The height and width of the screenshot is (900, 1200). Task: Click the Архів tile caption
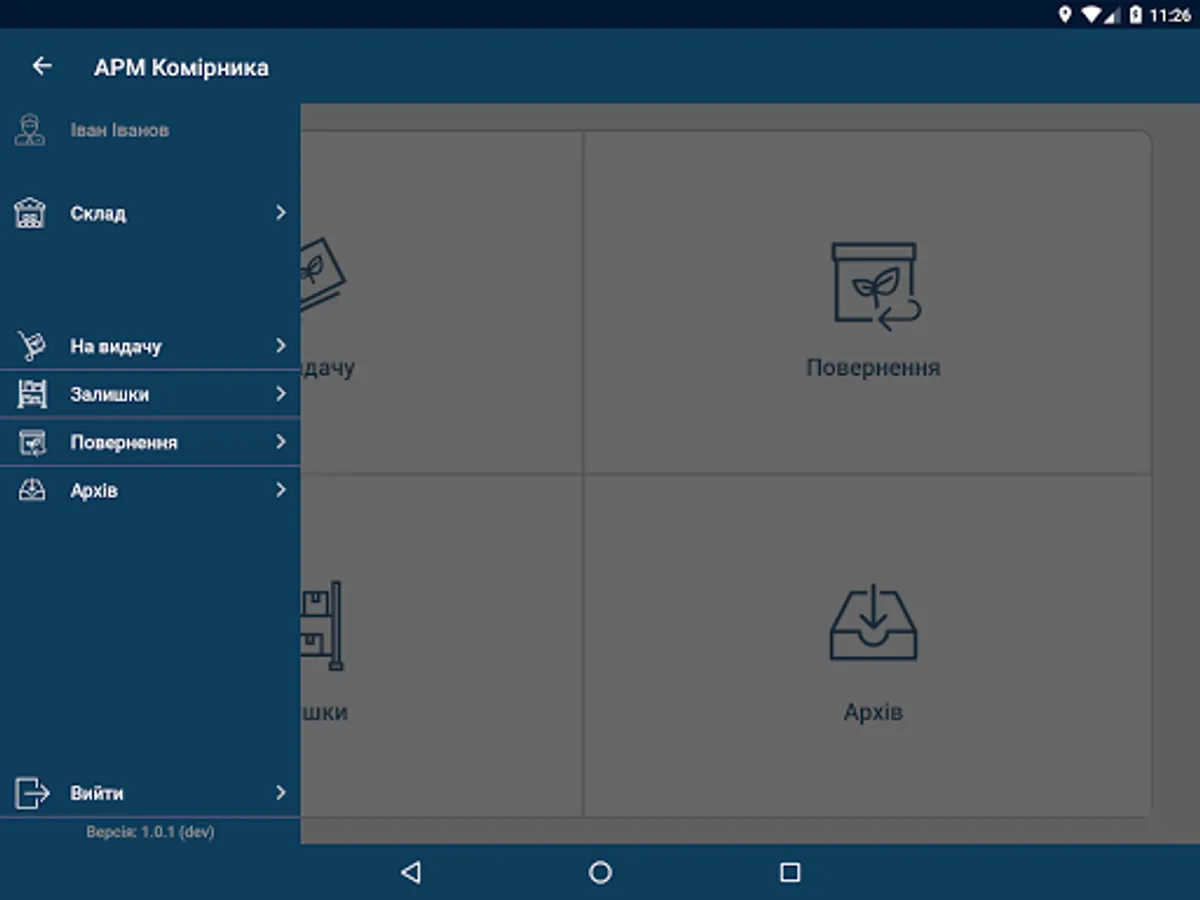click(x=873, y=713)
